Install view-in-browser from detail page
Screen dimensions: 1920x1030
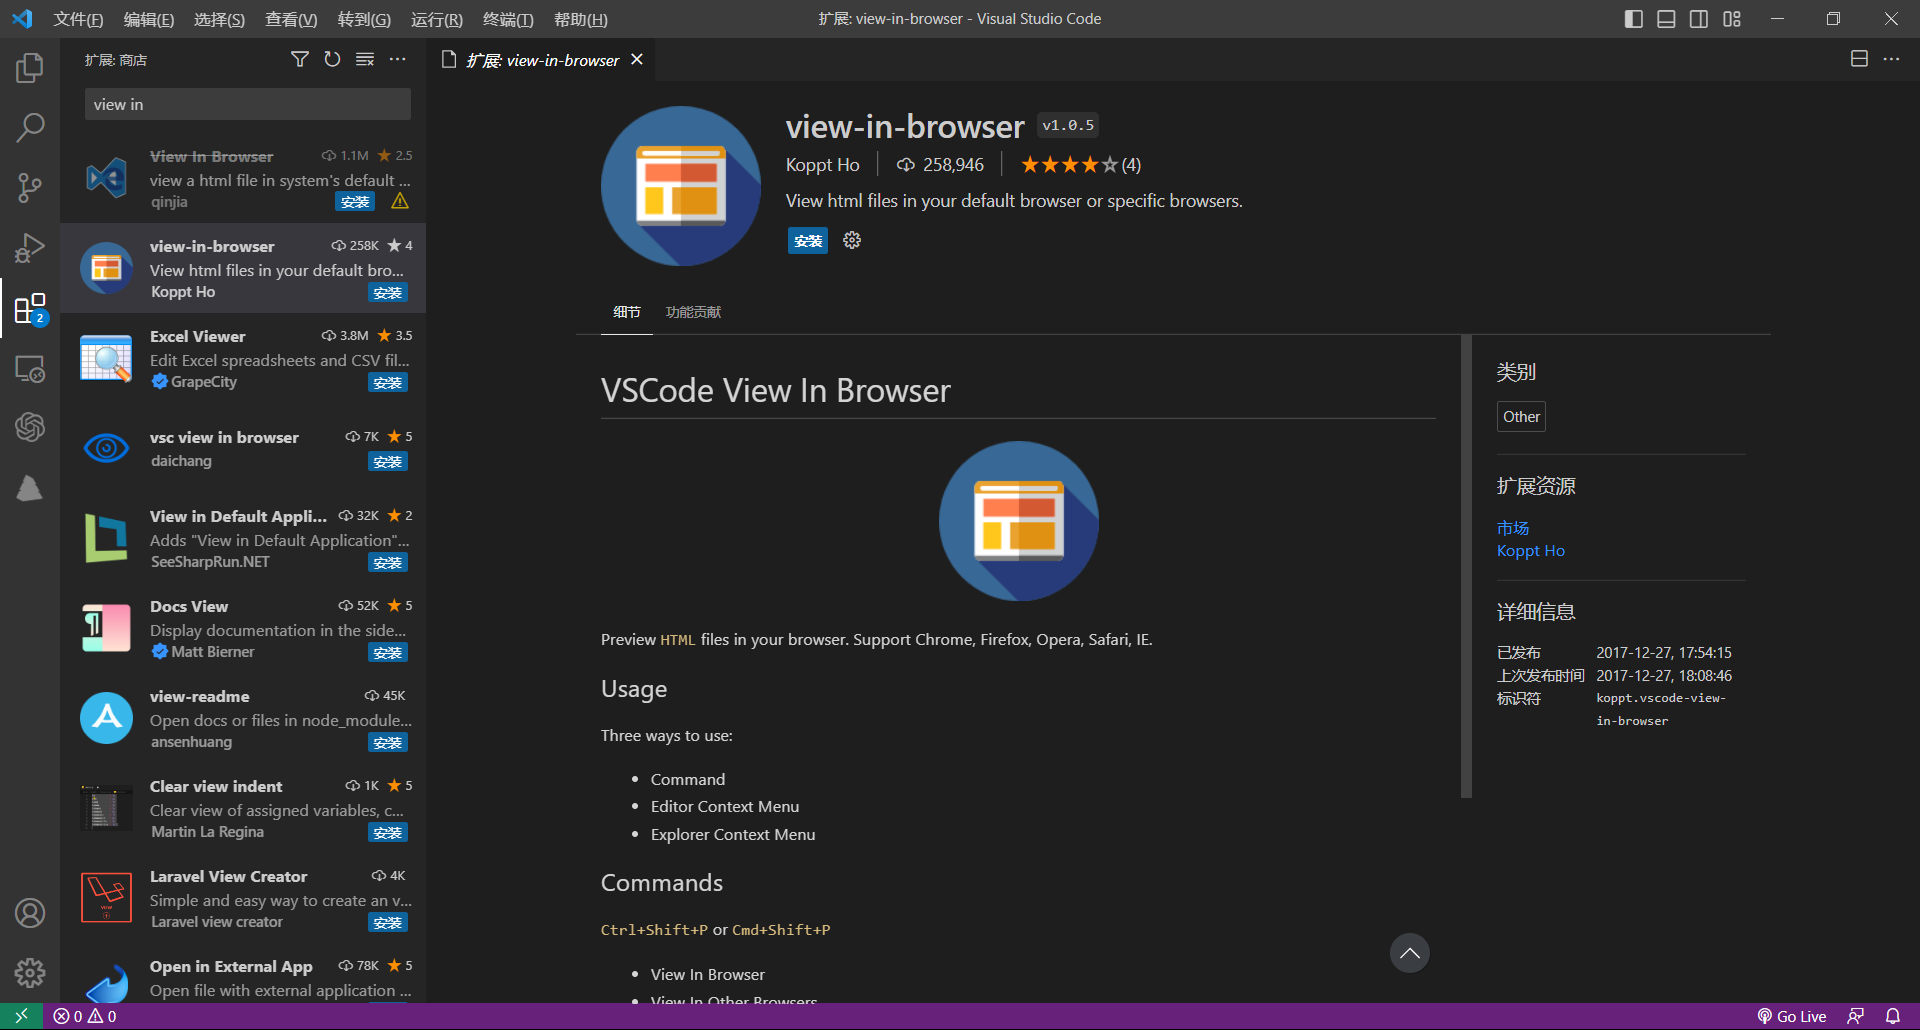tap(808, 241)
